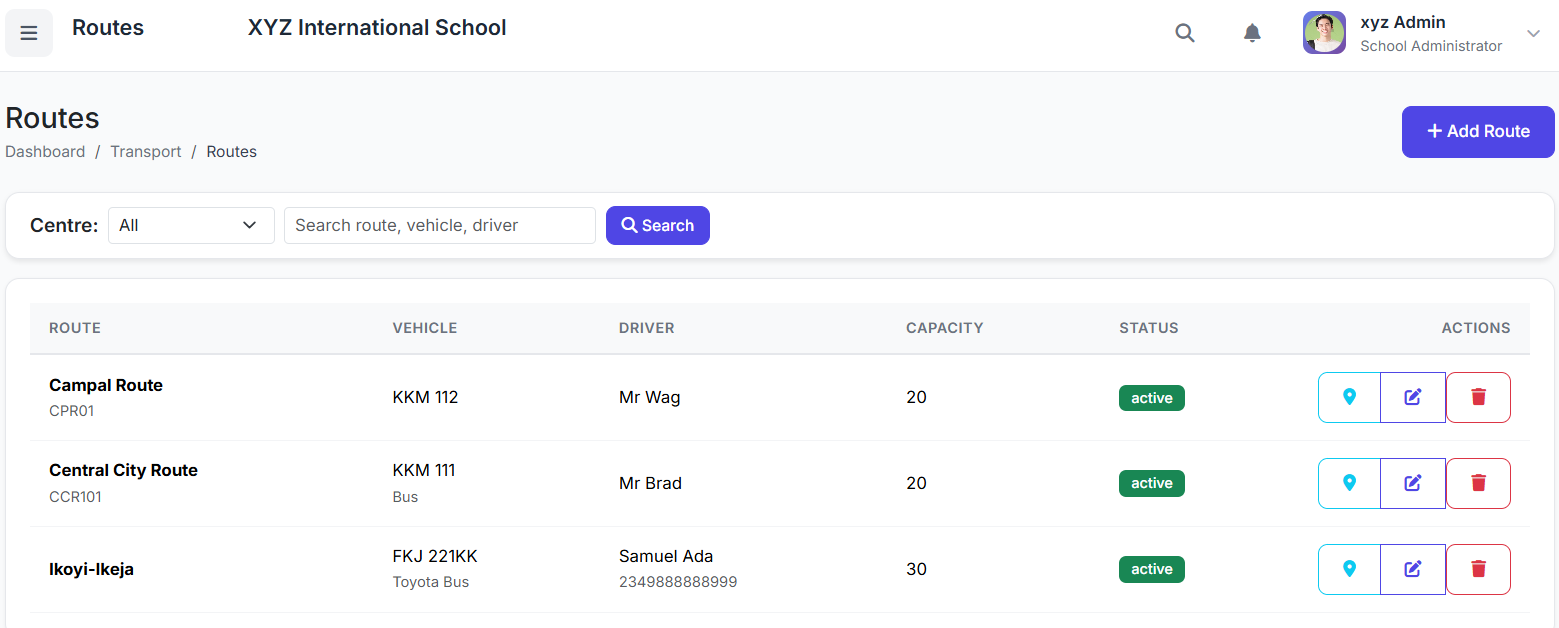Open the Centre dropdown showing All
This screenshot has width=1559, height=628.
click(x=191, y=226)
